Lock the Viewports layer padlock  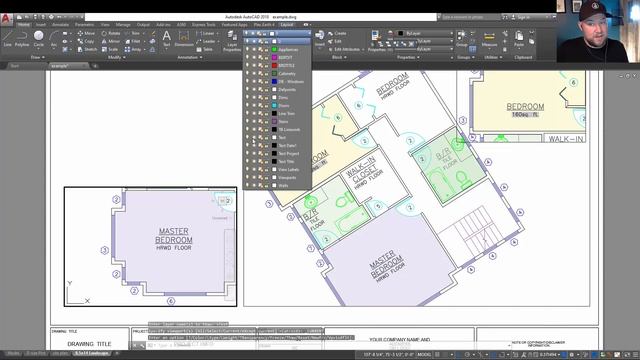click(x=266, y=178)
